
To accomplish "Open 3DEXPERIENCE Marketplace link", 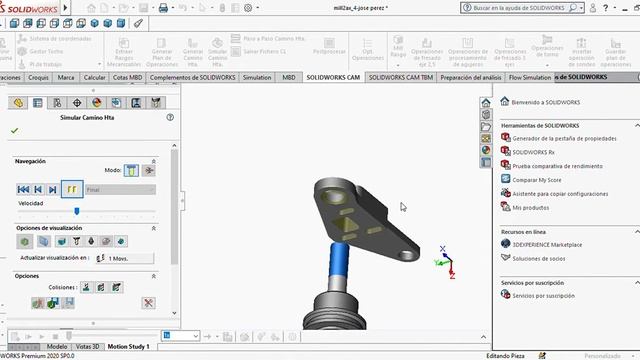I will tap(547, 245).
